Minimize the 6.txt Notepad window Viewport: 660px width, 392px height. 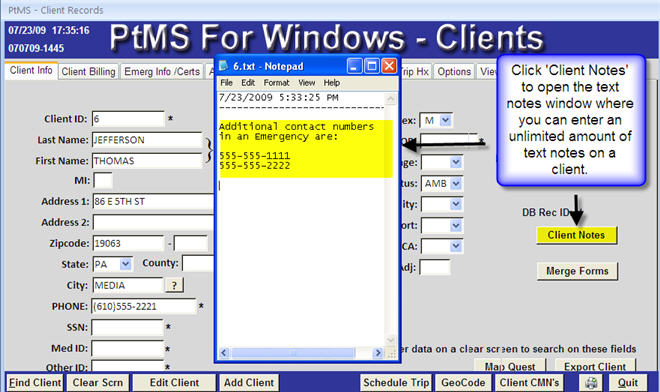pyautogui.click(x=354, y=66)
